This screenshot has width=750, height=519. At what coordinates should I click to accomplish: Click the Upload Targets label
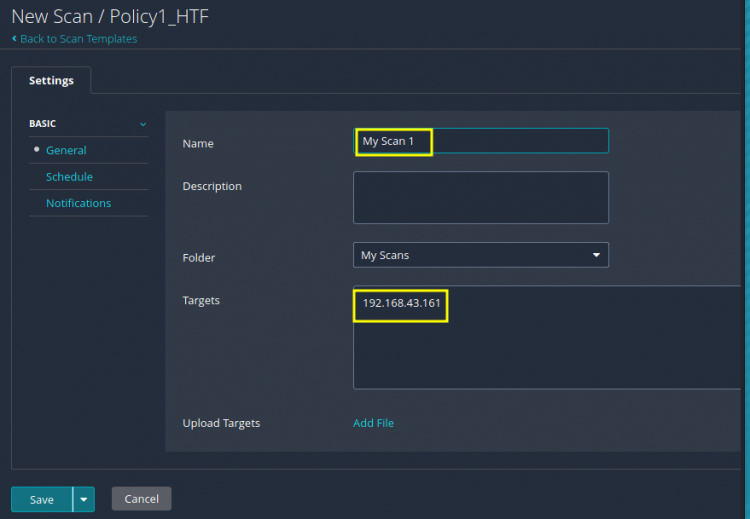[x=221, y=423]
